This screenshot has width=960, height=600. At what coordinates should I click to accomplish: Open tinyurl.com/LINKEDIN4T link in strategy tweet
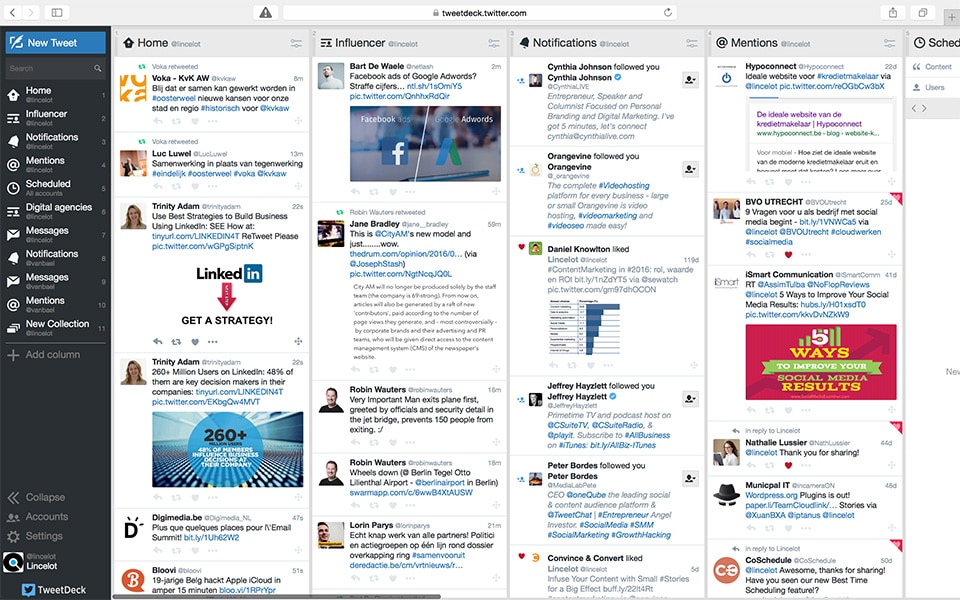tap(196, 236)
